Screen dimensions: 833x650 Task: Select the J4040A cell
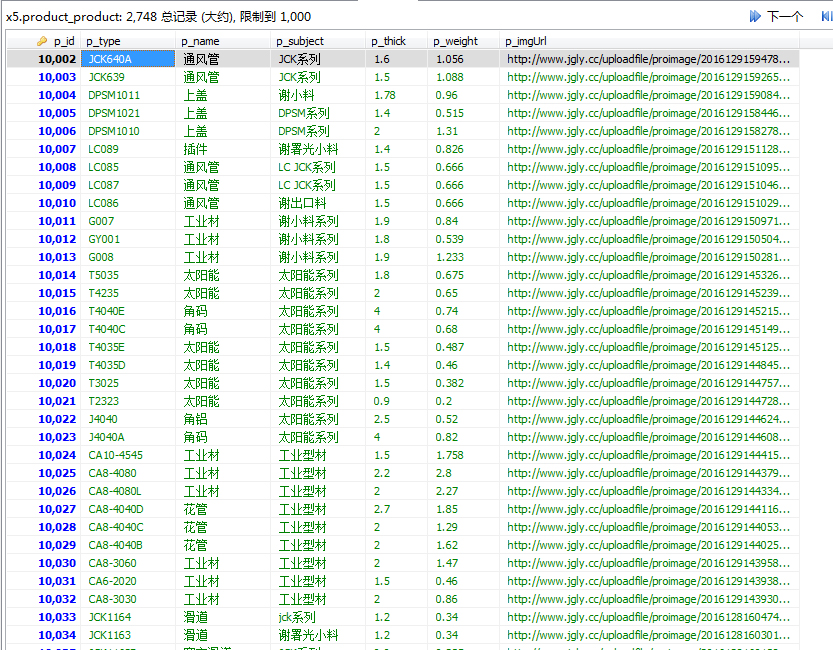tap(128, 438)
